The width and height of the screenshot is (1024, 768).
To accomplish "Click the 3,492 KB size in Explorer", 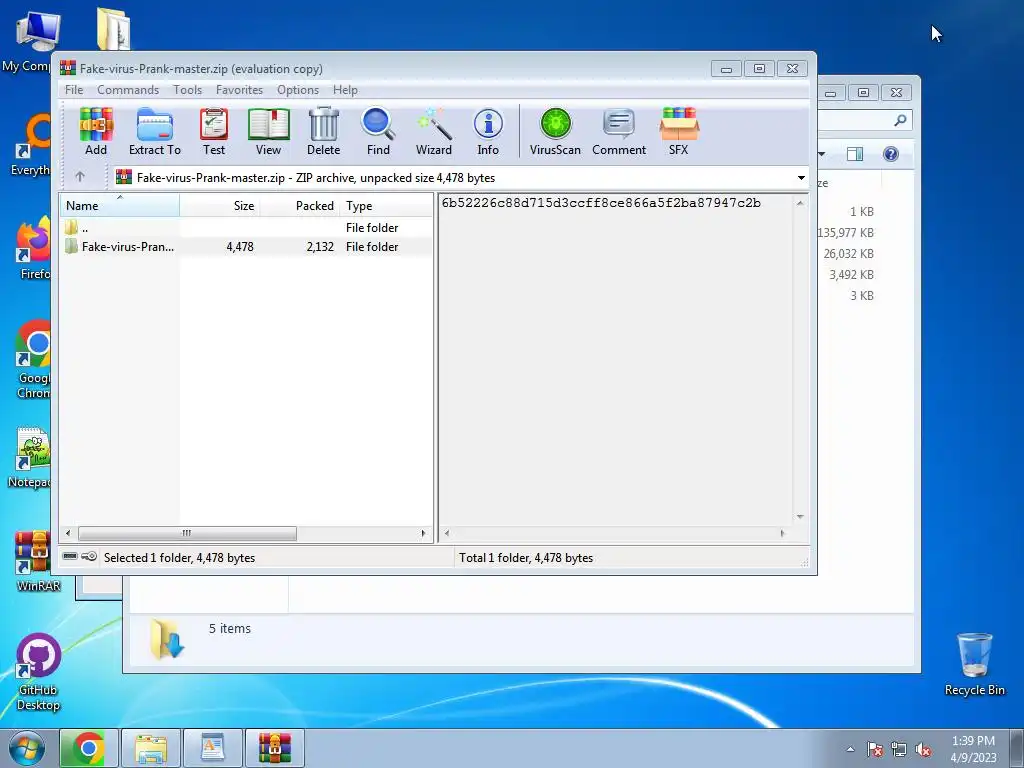I will coord(852,274).
